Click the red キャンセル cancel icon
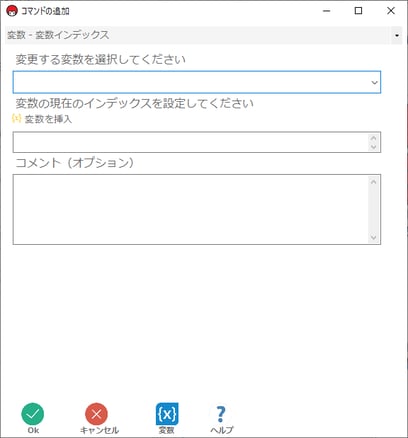This screenshot has width=408, height=438. [x=96, y=414]
